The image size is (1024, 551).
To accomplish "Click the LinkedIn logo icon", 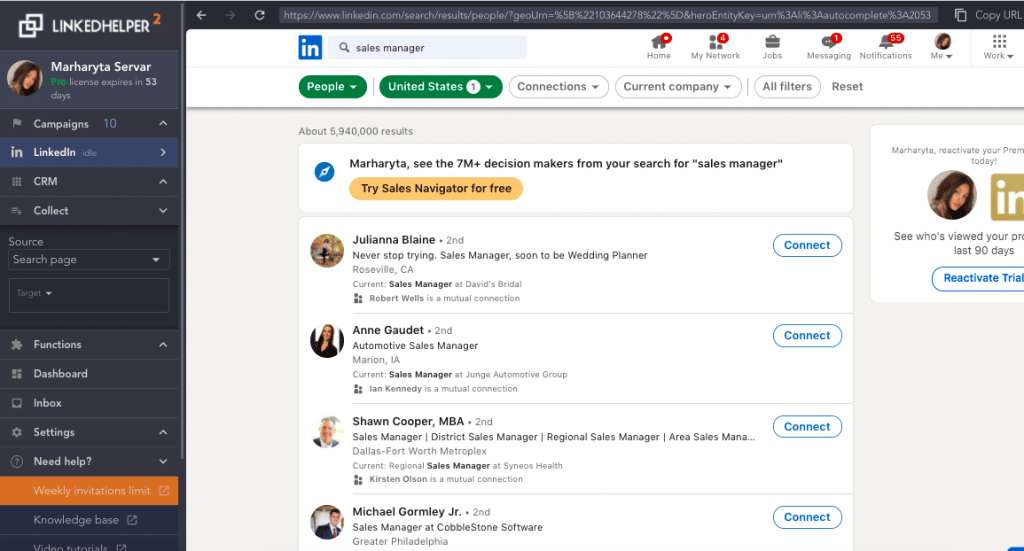I will pyautogui.click(x=310, y=47).
